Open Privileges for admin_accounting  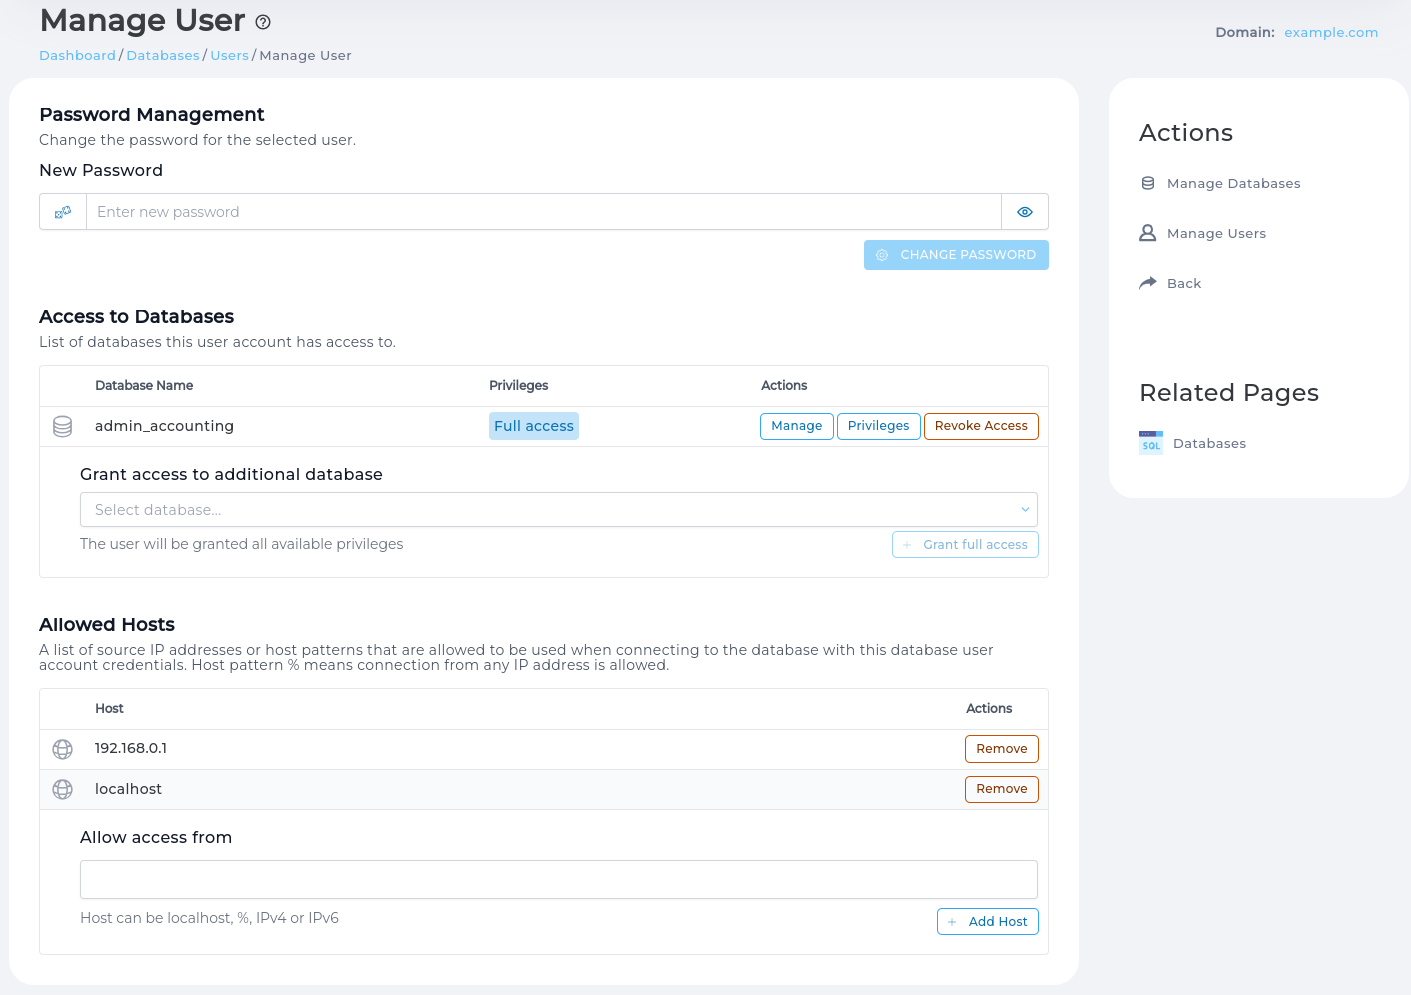tap(878, 426)
